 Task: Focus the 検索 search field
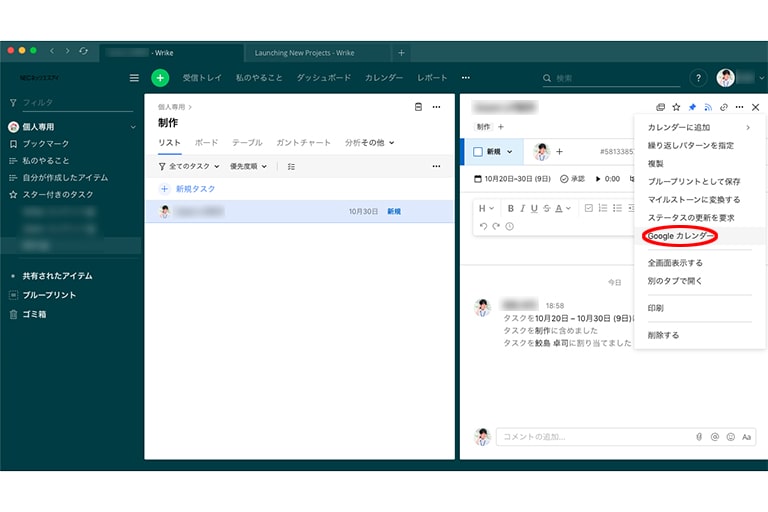pos(612,78)
